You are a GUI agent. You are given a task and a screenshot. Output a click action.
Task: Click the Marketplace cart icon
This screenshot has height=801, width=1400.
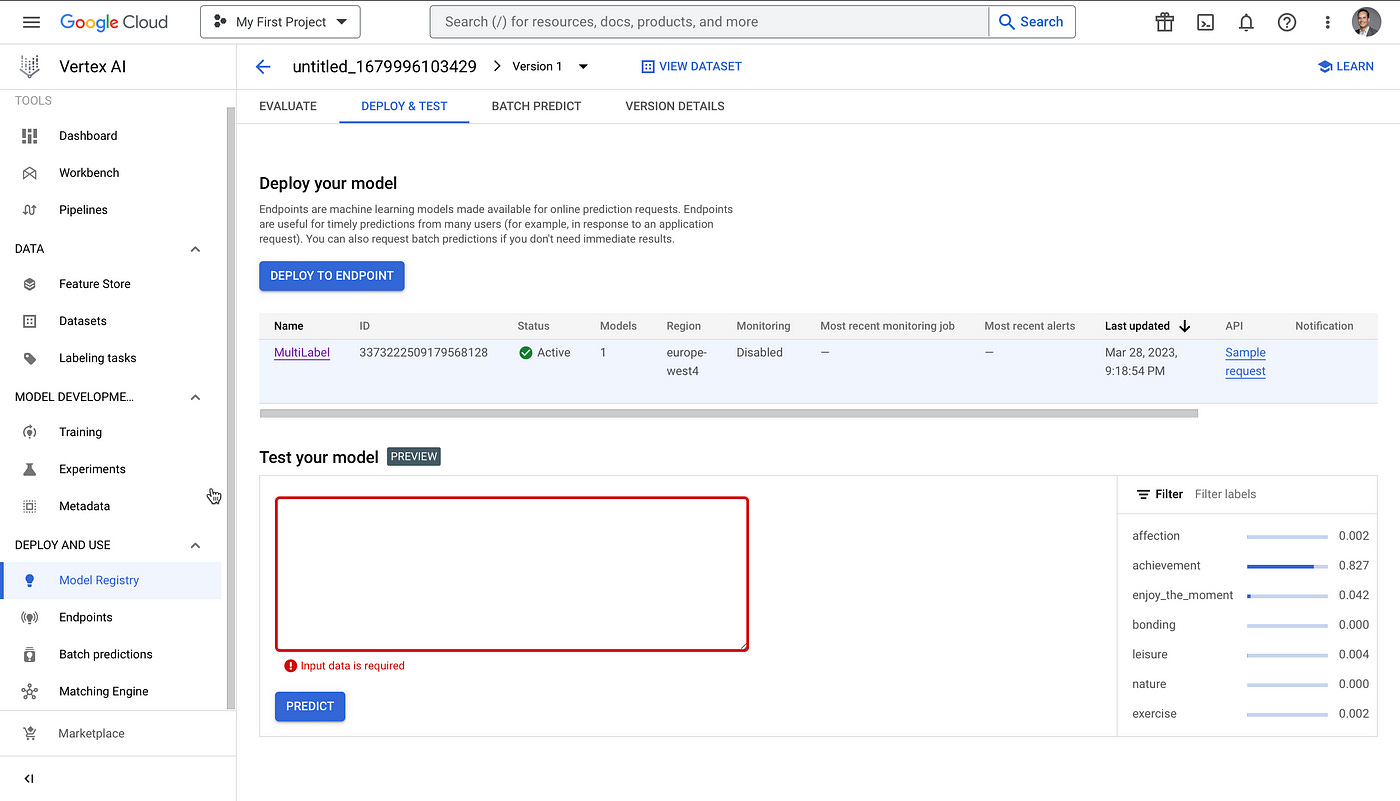pos(30,733)
